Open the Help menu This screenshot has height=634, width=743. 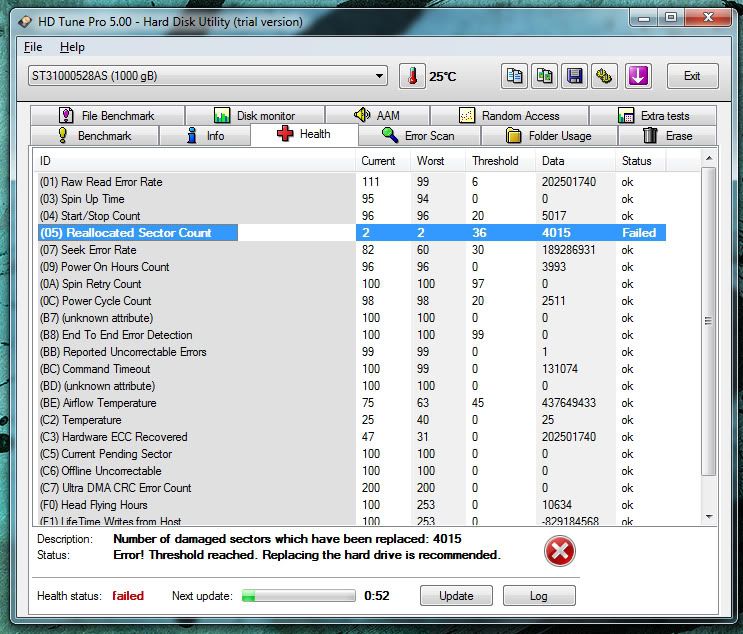[72, 47]
